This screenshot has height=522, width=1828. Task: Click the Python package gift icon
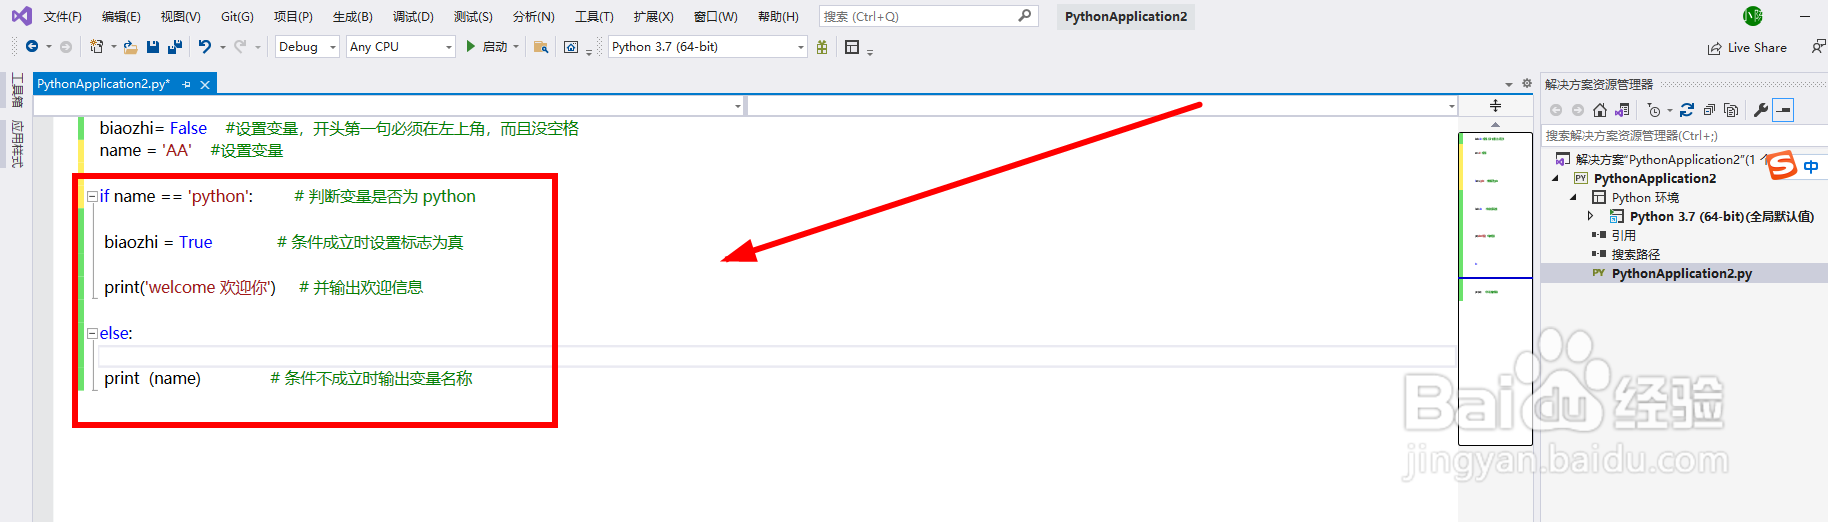(822, 47)
